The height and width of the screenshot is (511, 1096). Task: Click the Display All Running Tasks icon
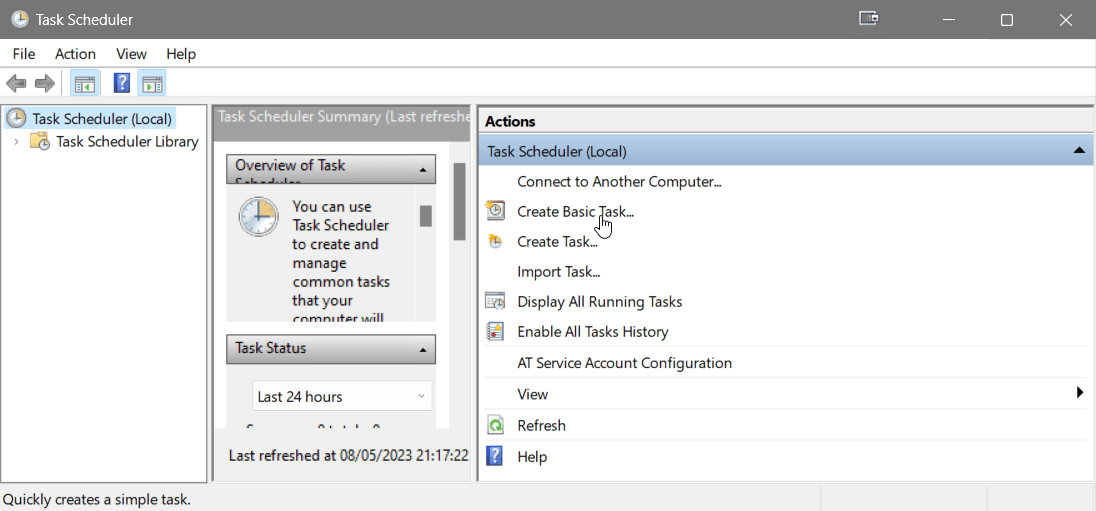pyautogui.click(x=495, y=301)
